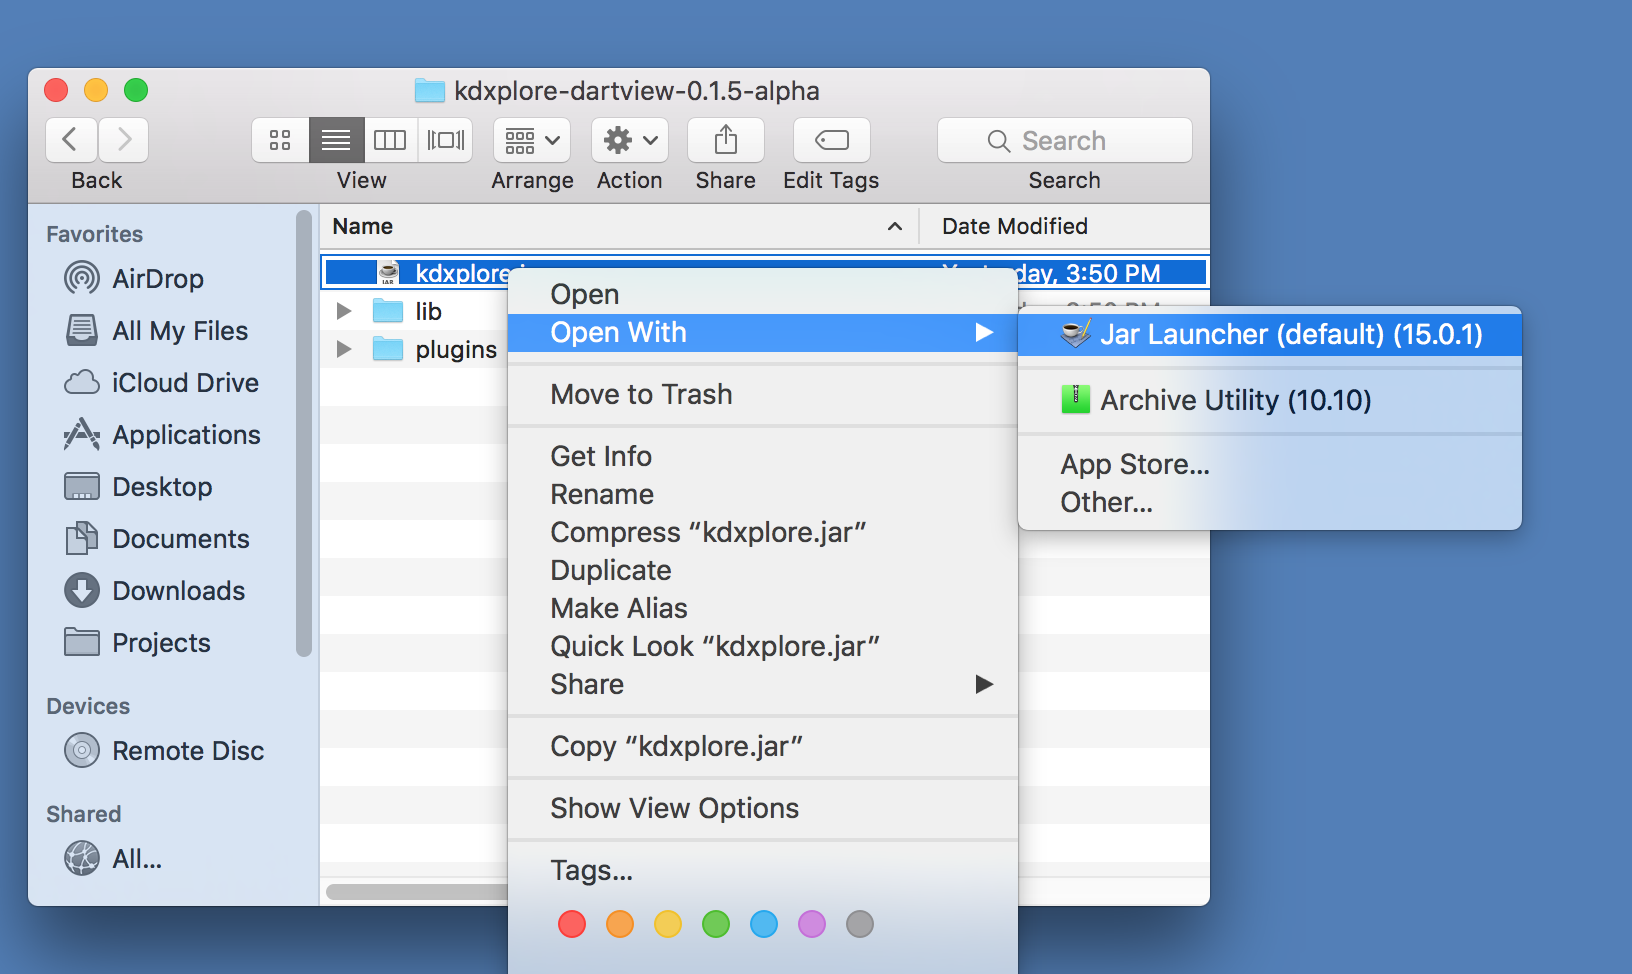The image size is (1632, 974).
Task: Select All… under Shared
Action: (113, 858)
